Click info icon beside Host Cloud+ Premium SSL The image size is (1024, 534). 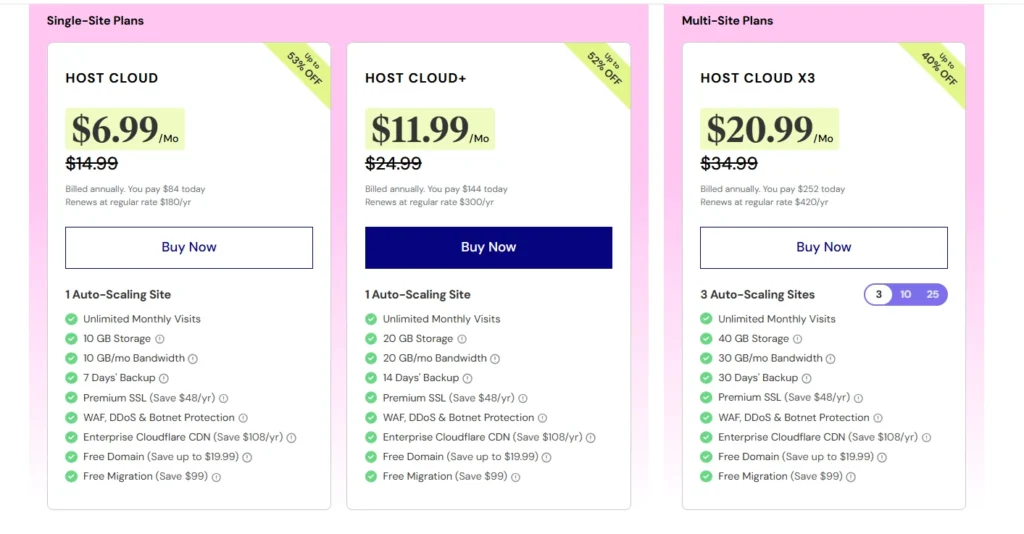523,398
